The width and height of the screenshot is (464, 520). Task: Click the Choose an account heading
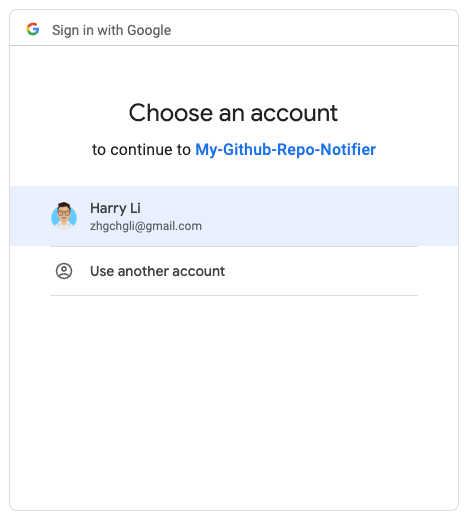pos(233,113)
